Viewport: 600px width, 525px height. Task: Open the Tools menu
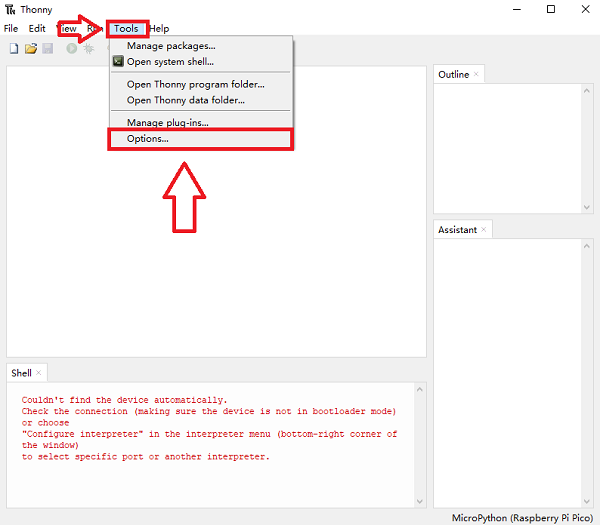[x=126, y=29]
